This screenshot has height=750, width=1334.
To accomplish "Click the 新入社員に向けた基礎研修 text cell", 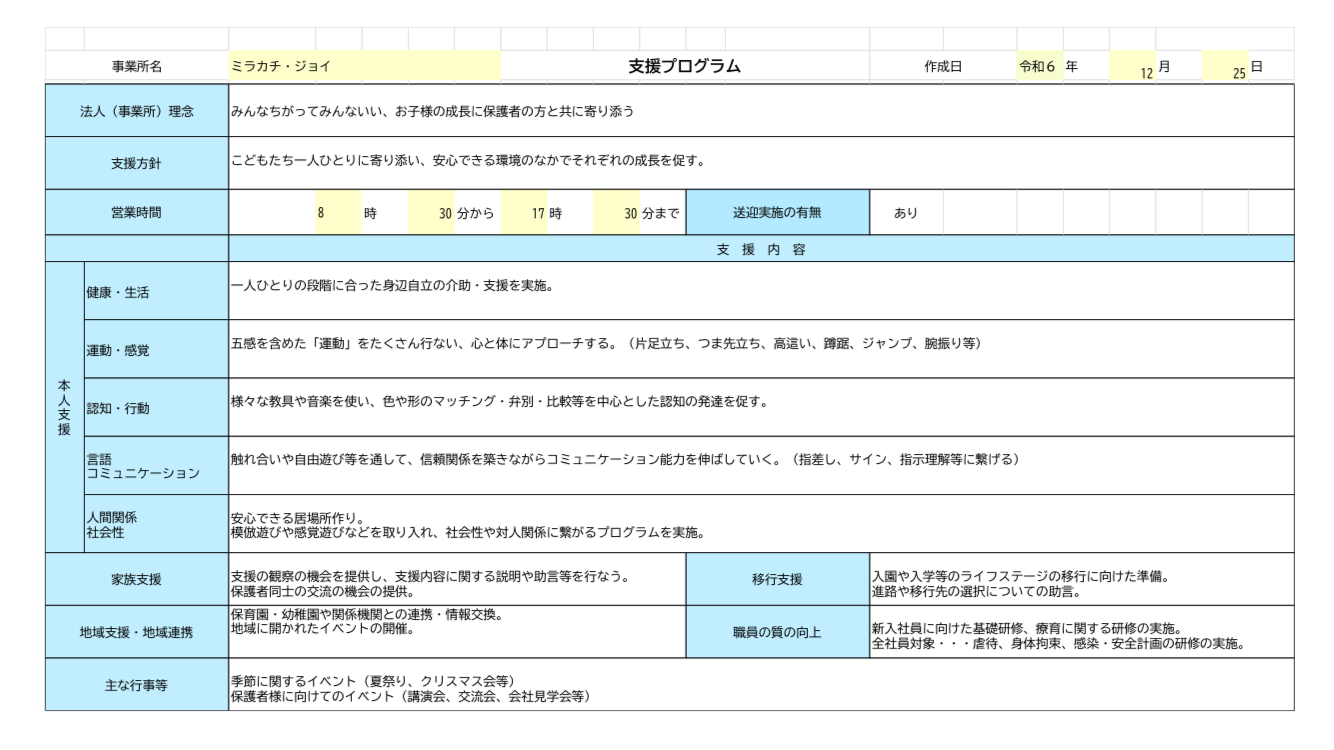I will coord(1082,632).
